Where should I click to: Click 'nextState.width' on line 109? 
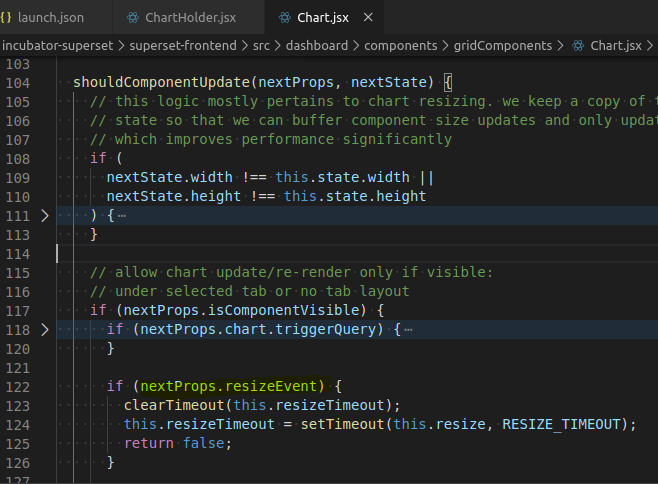click(x=170, y=177)
